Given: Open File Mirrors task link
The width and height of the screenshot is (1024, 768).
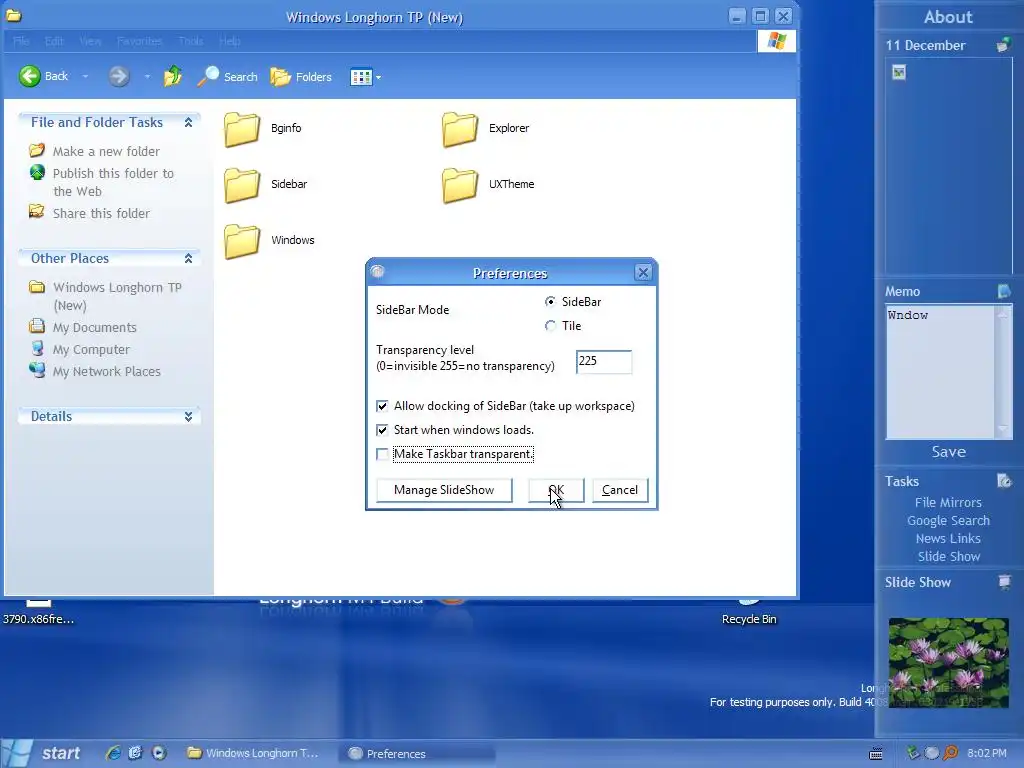Looking at the screenshot, I should [948, 503].
